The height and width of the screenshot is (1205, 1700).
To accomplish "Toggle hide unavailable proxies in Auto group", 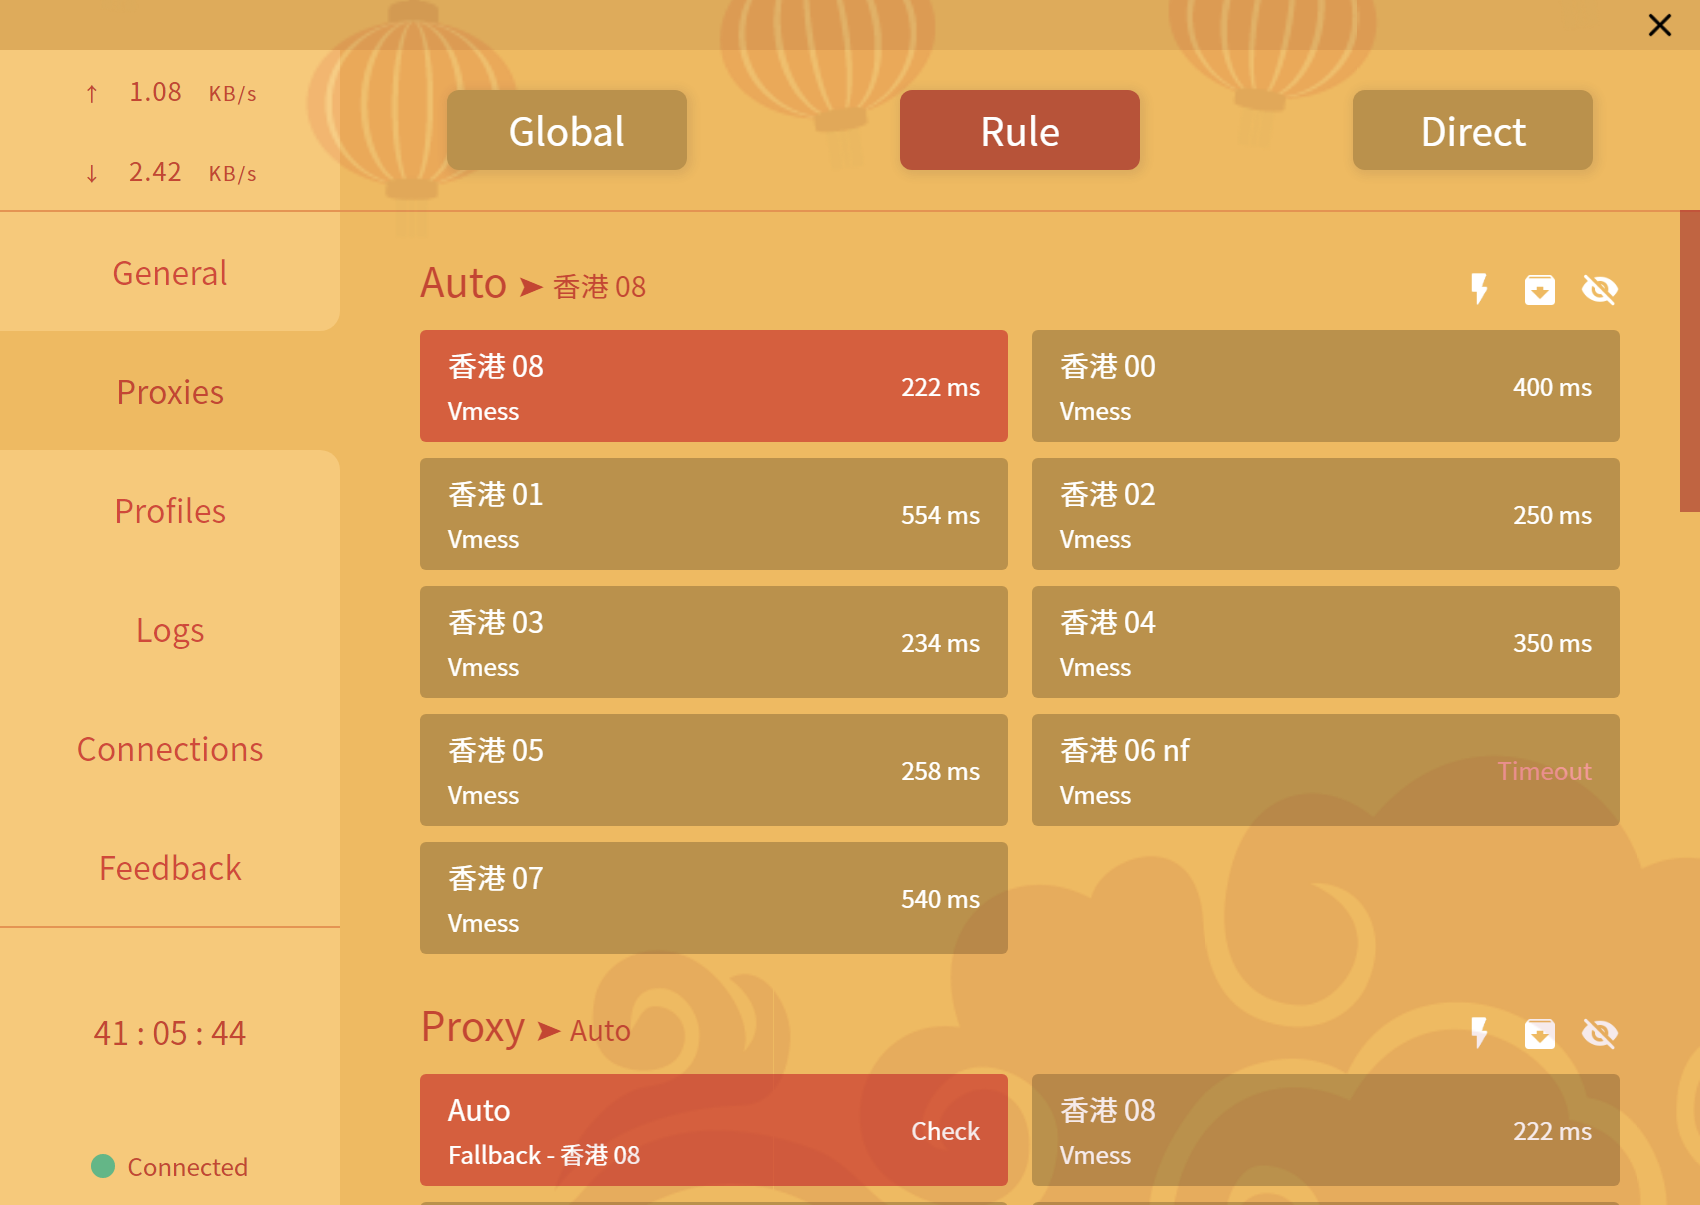I will (1599, 290).
